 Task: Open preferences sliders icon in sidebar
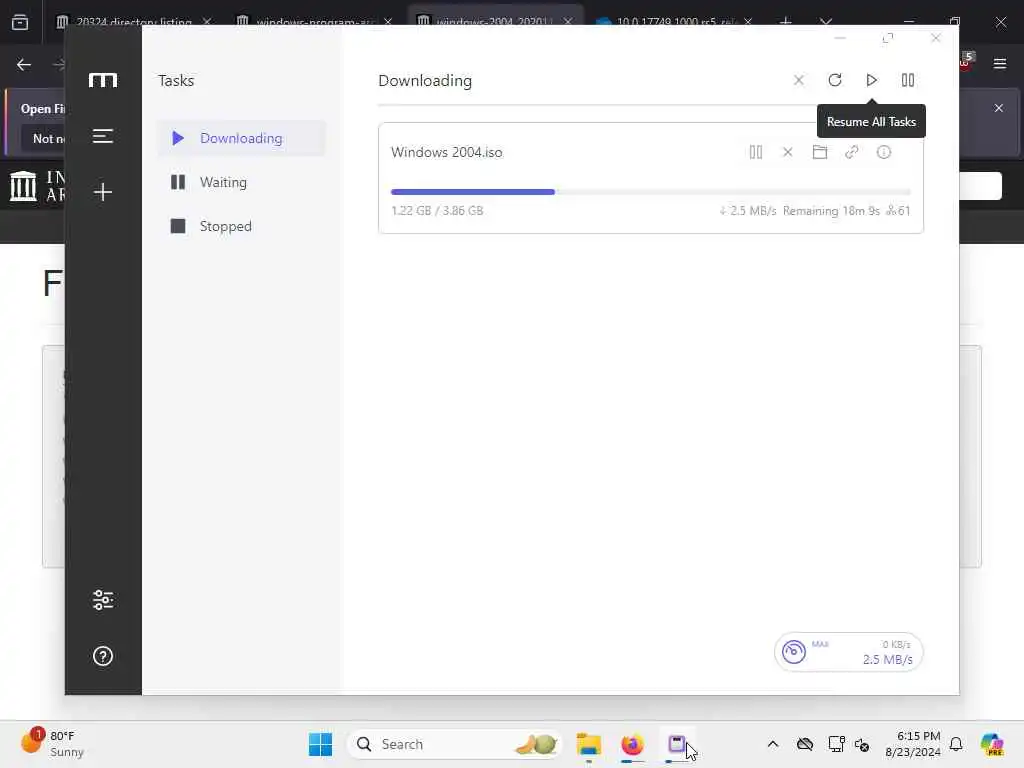tap(103, 600)
